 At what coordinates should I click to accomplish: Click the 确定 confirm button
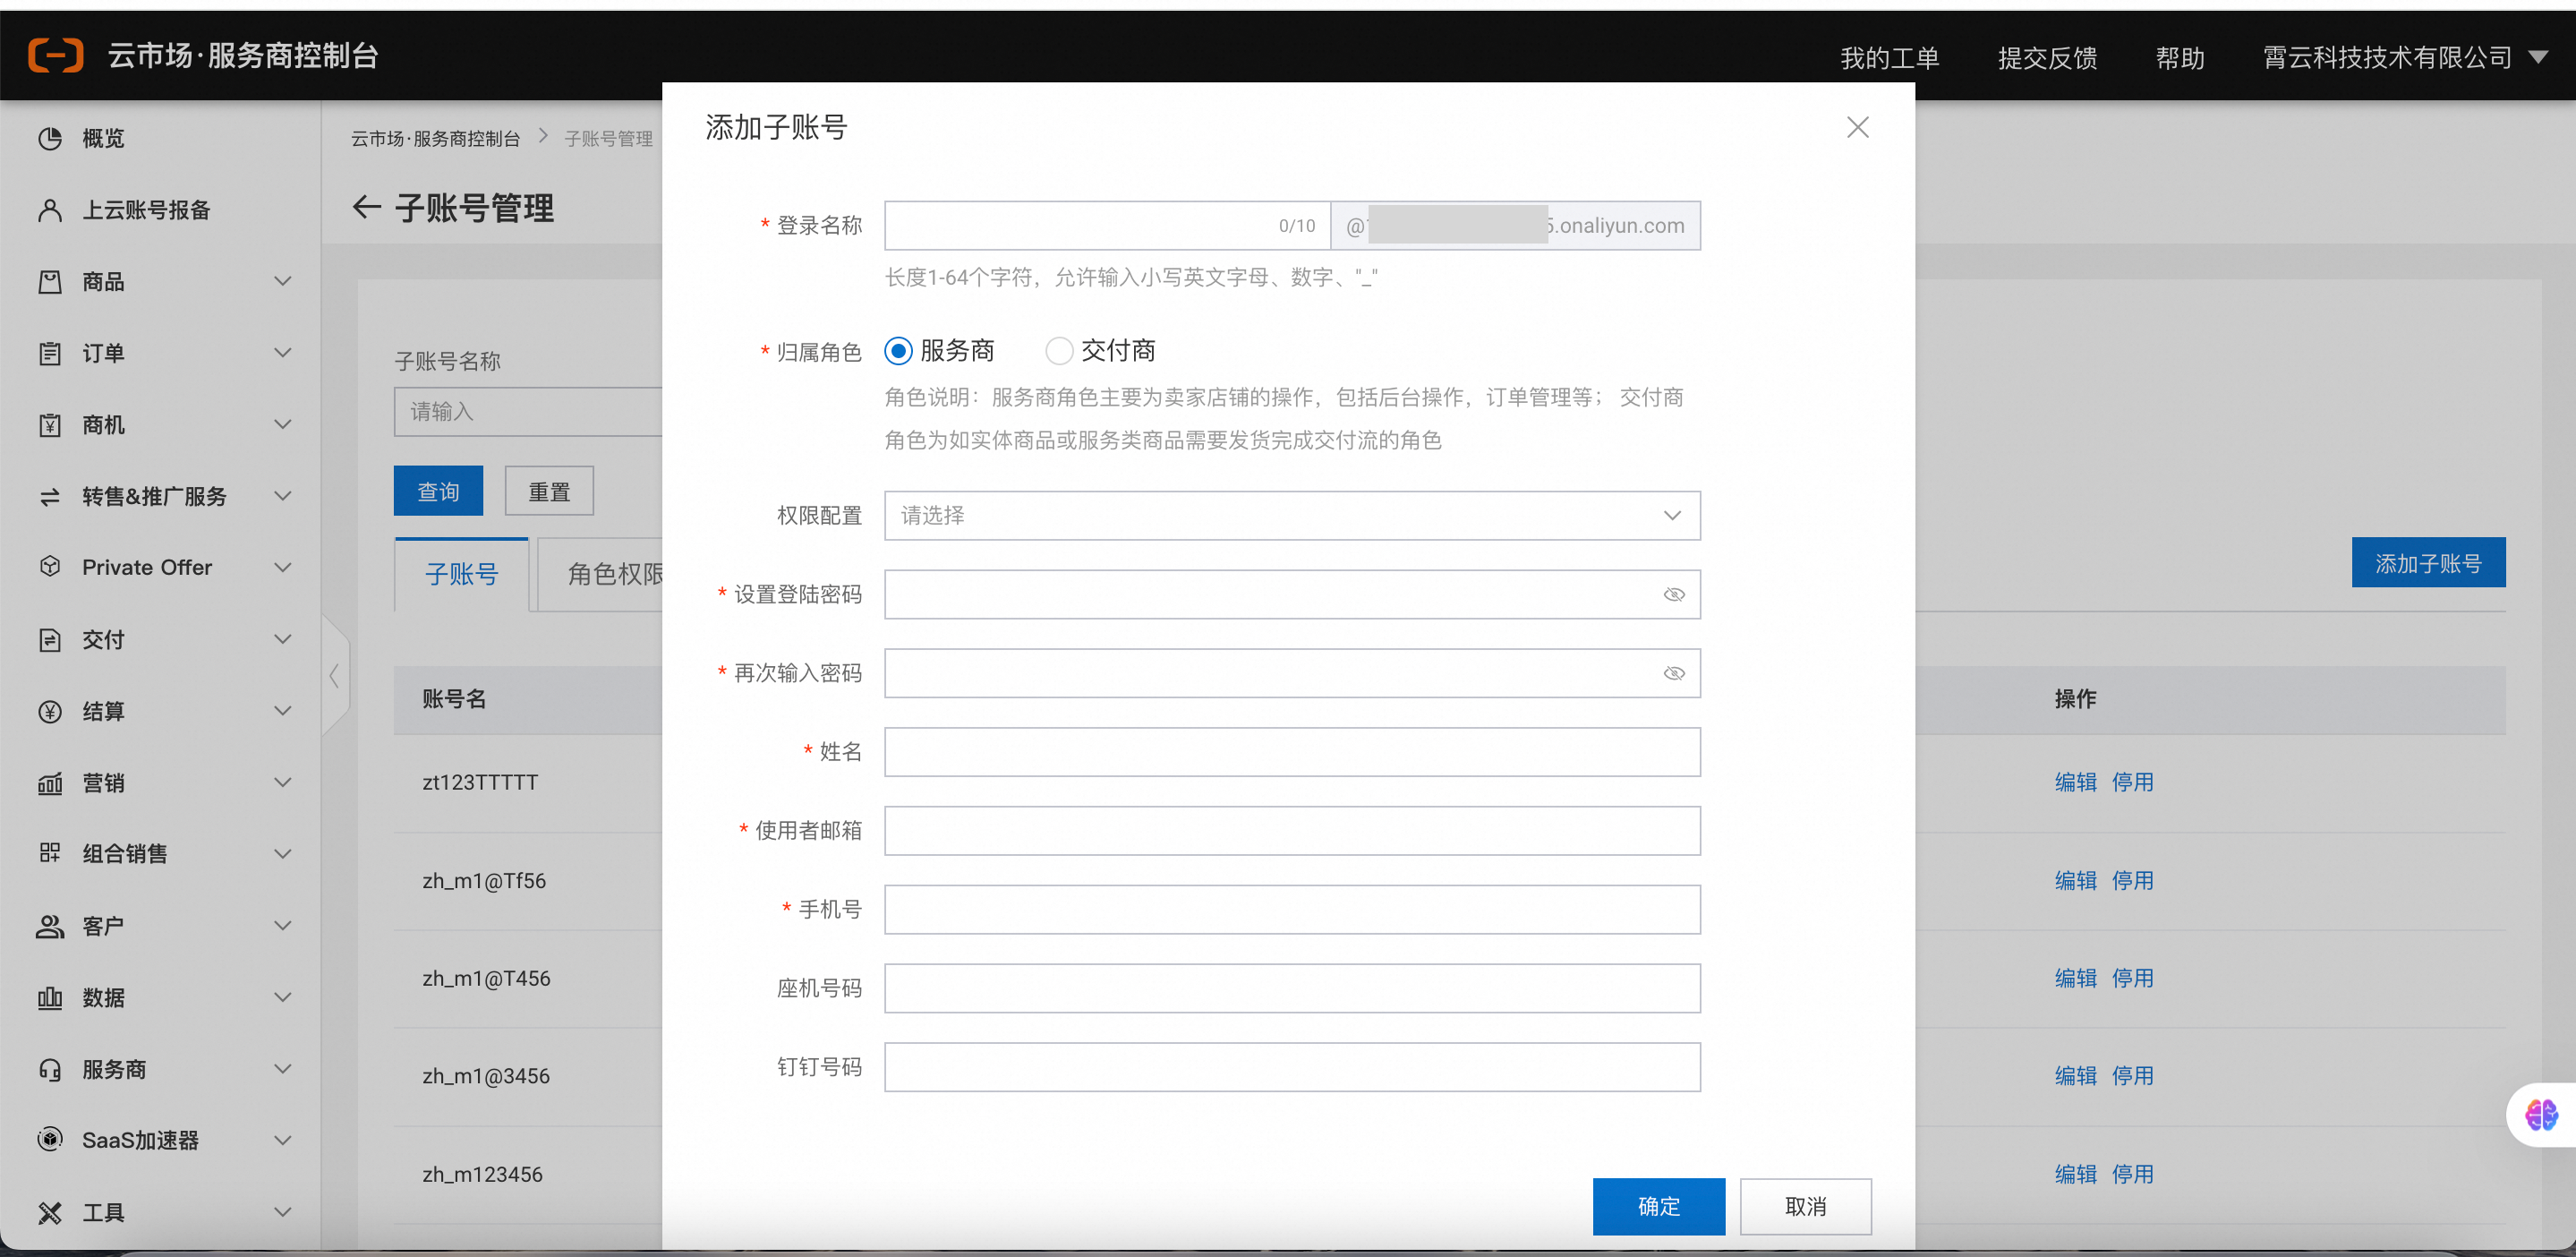tap(1658, 1206)
